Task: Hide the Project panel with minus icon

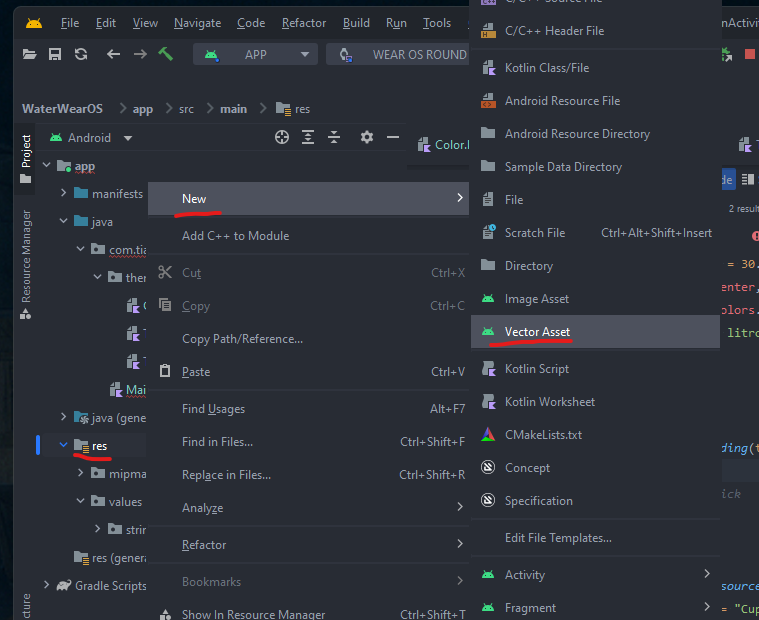Action: [393, 137]
